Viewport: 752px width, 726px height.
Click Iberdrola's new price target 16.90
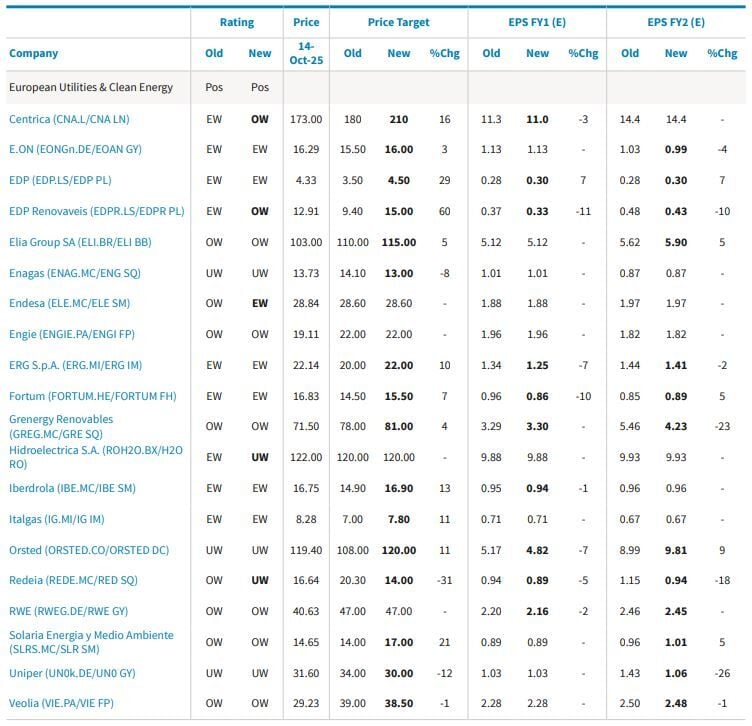(399, 488)
